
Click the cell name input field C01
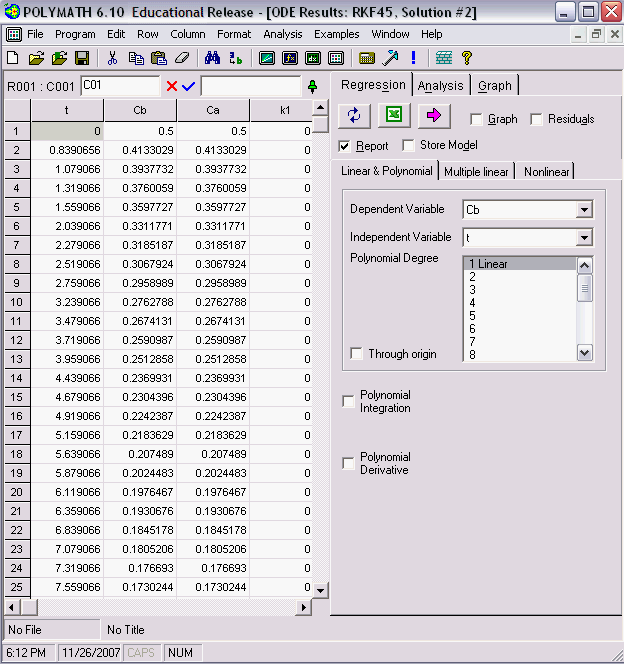120,86
